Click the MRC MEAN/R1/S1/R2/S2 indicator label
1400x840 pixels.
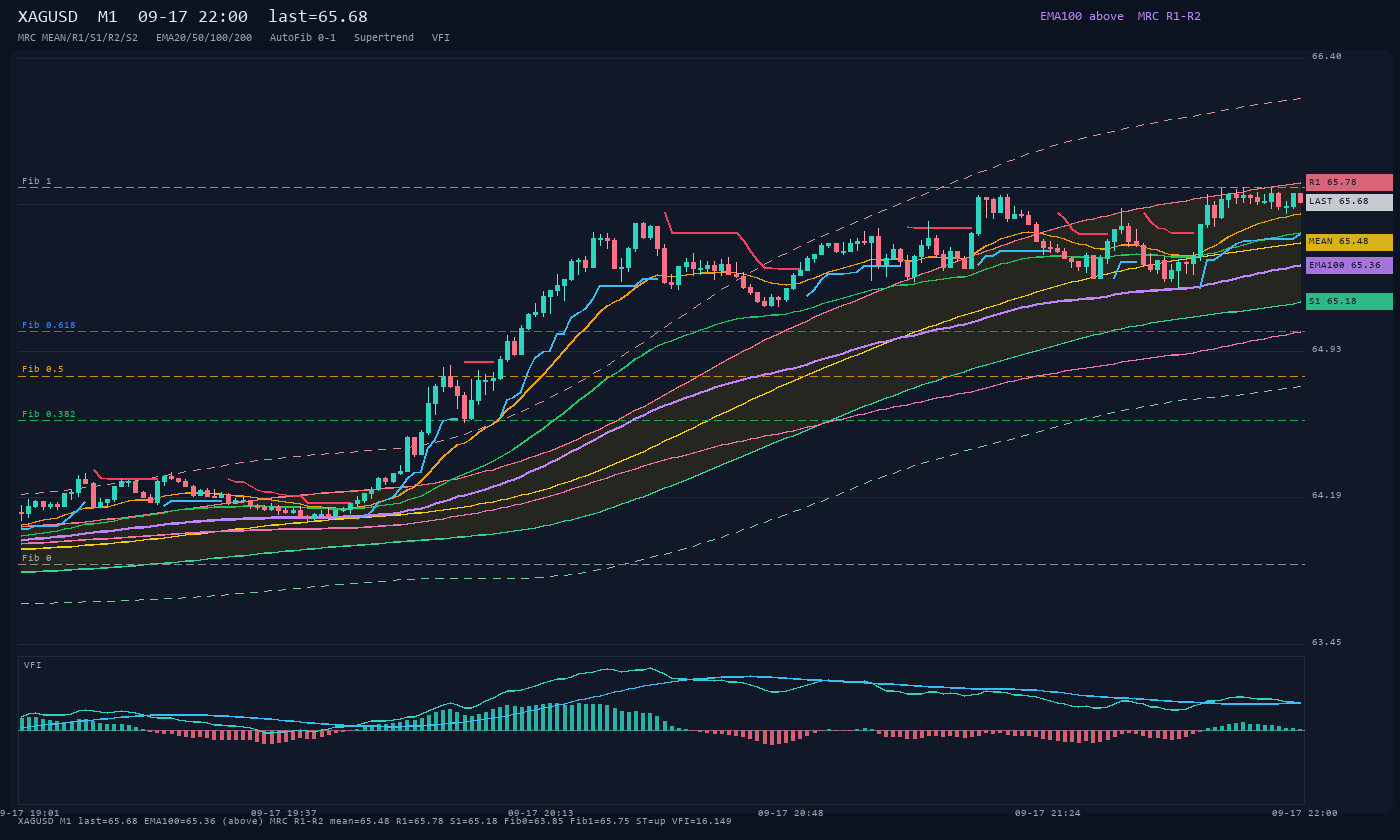pyautogui.click(x=78, y=38)
